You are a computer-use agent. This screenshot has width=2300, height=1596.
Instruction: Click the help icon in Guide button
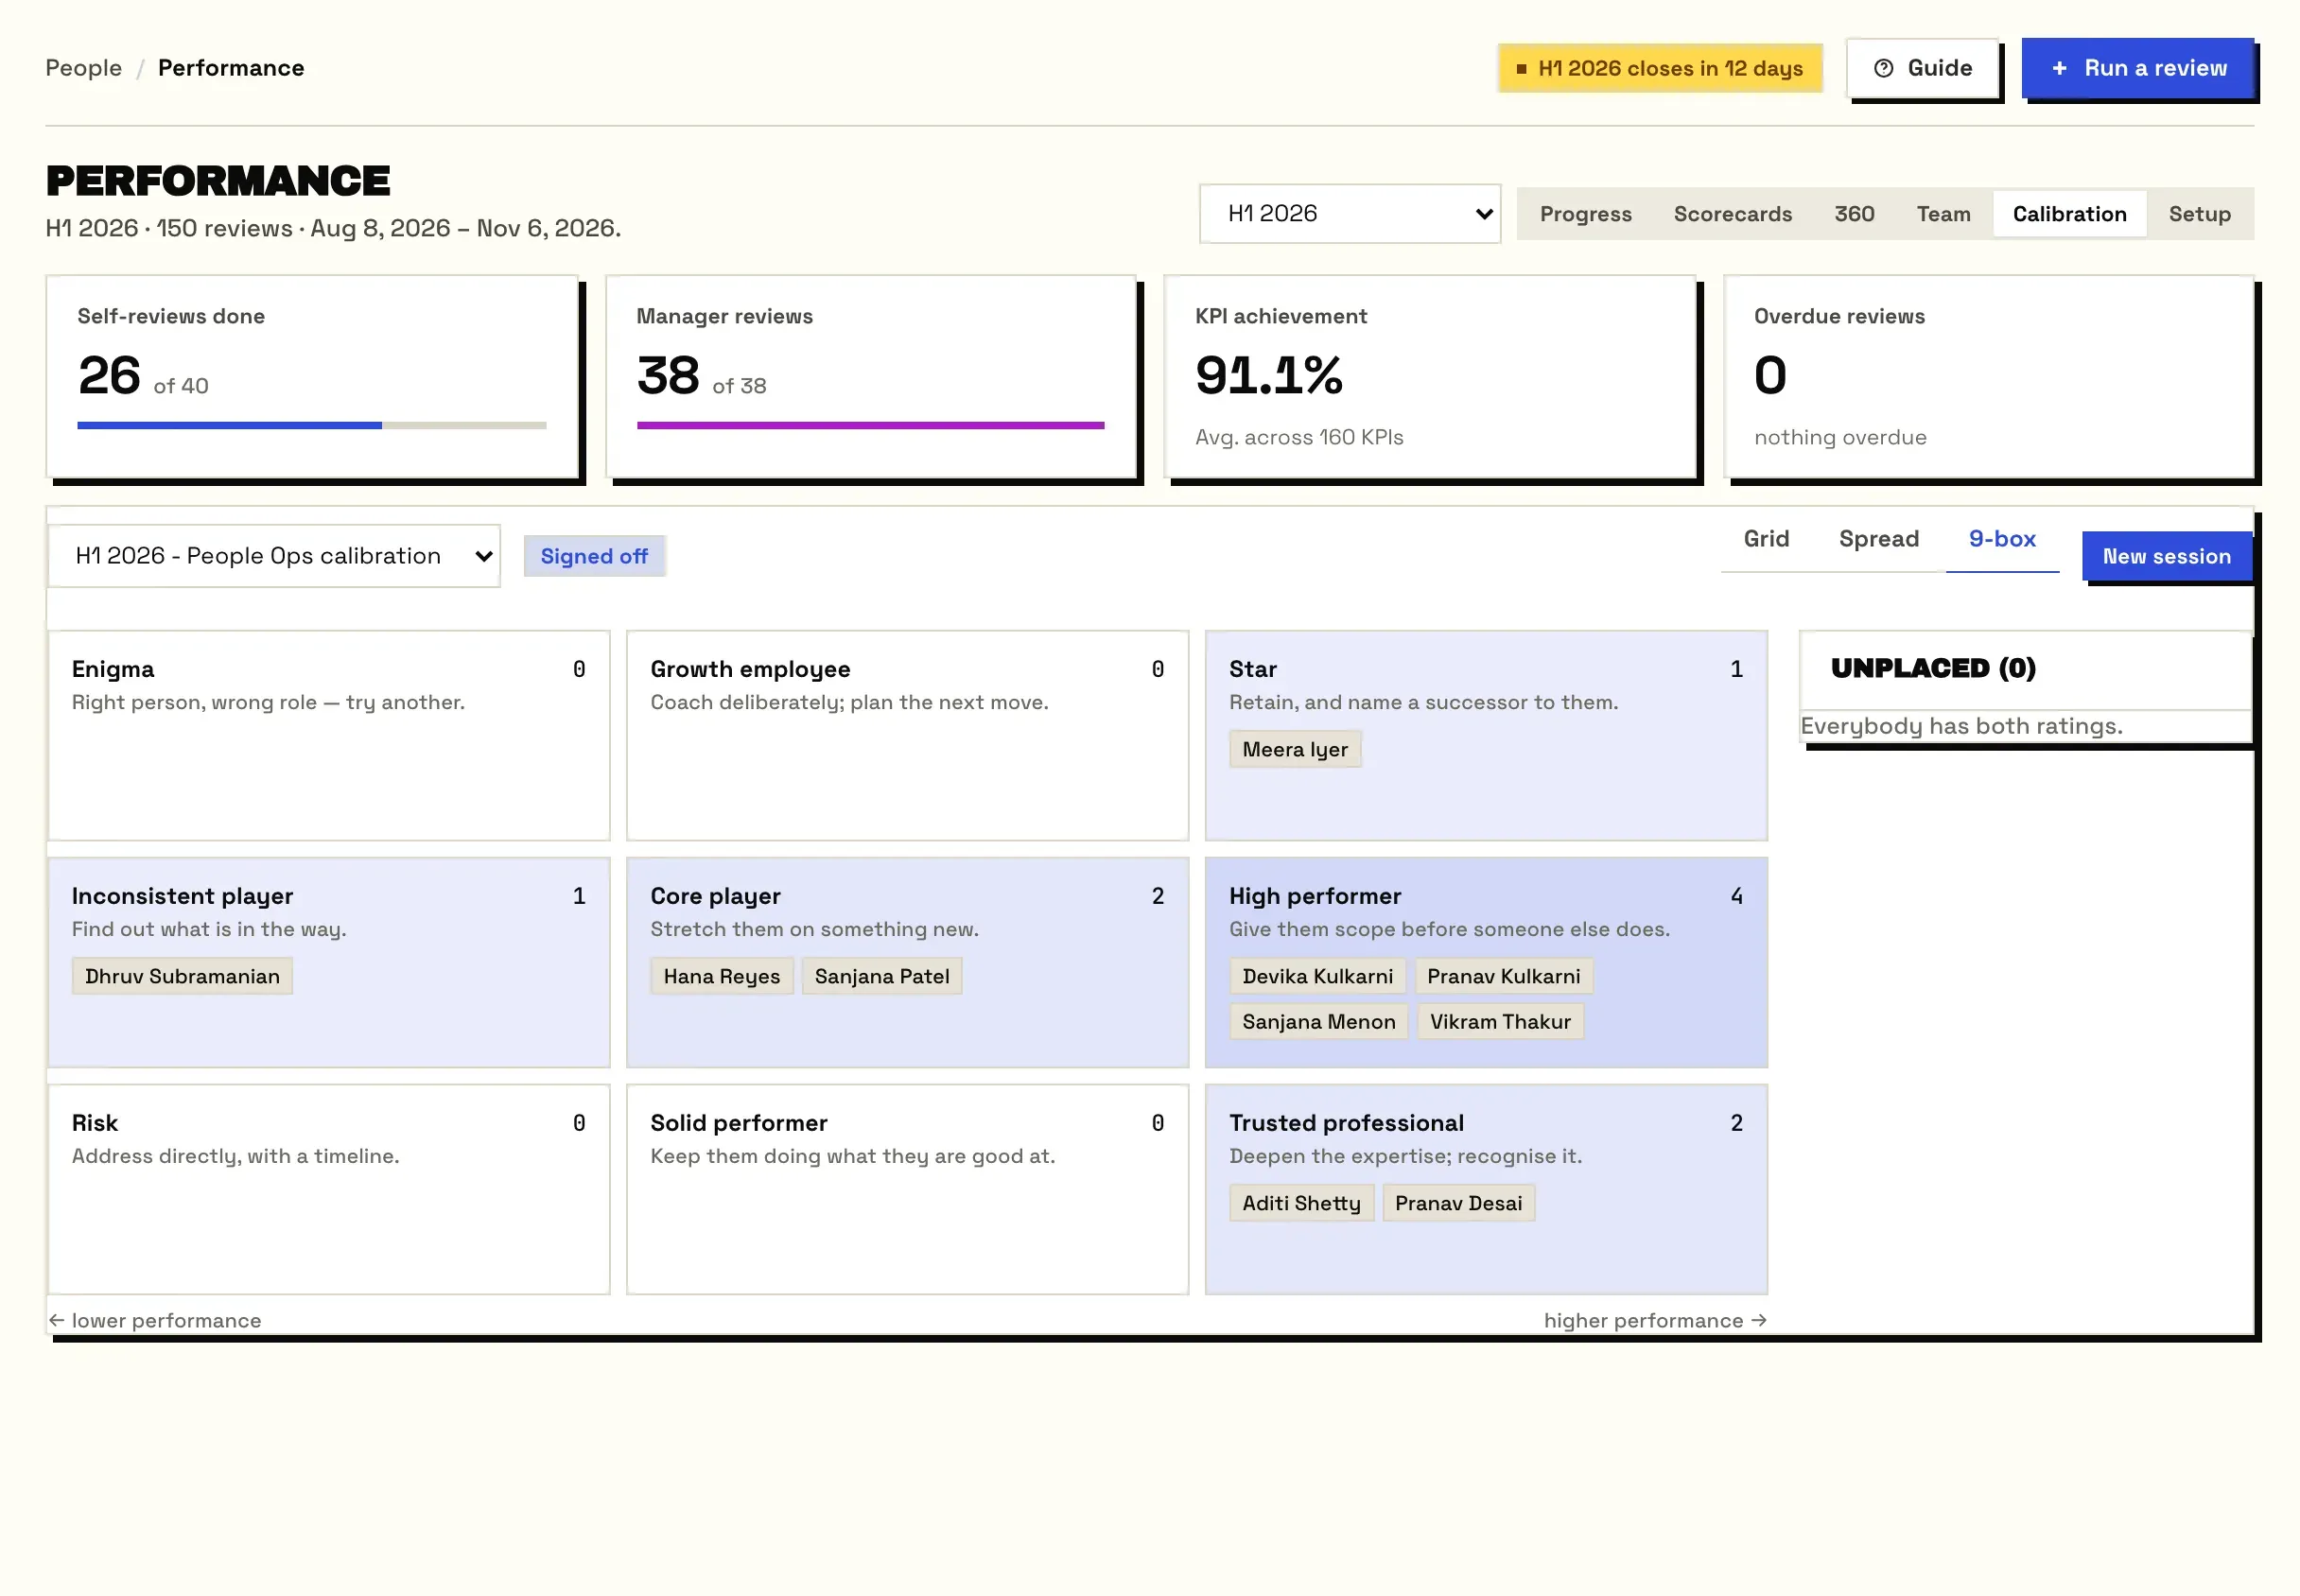[1883, 68]
